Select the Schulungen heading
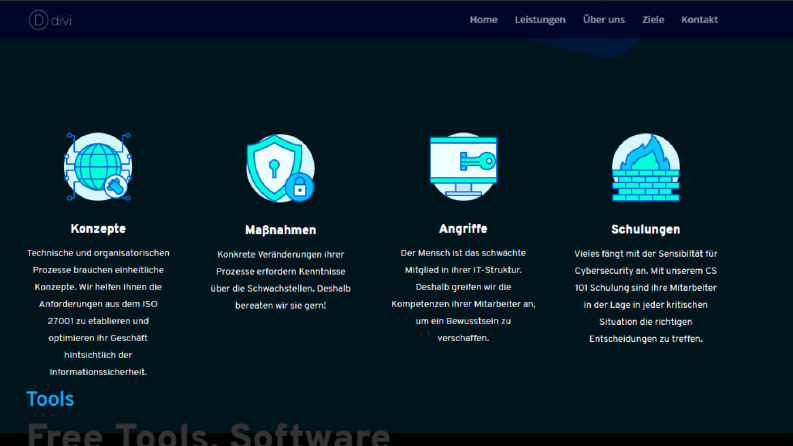The height and width of the screenshot is (446, 793). click(x=646, y=230)
